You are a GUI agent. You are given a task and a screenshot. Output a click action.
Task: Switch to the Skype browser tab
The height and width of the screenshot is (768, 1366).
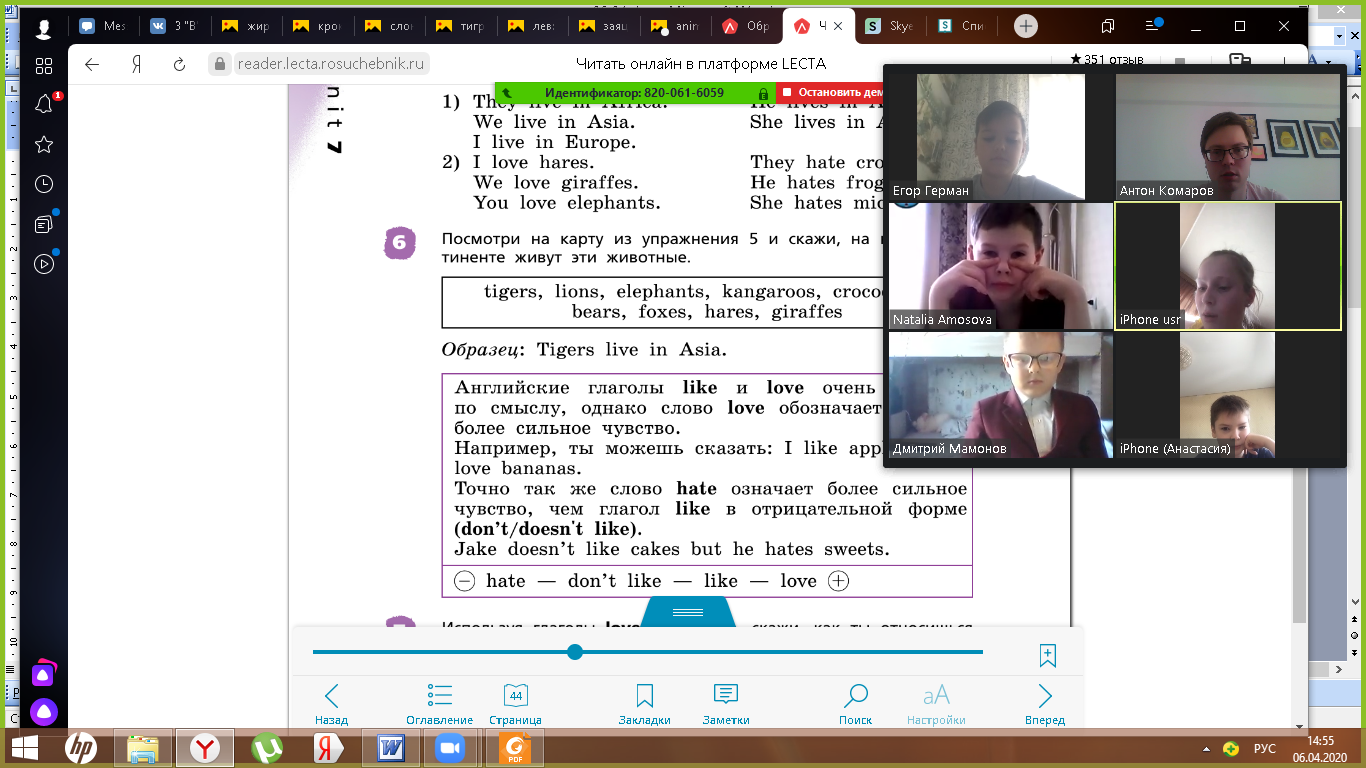[892, 27]
